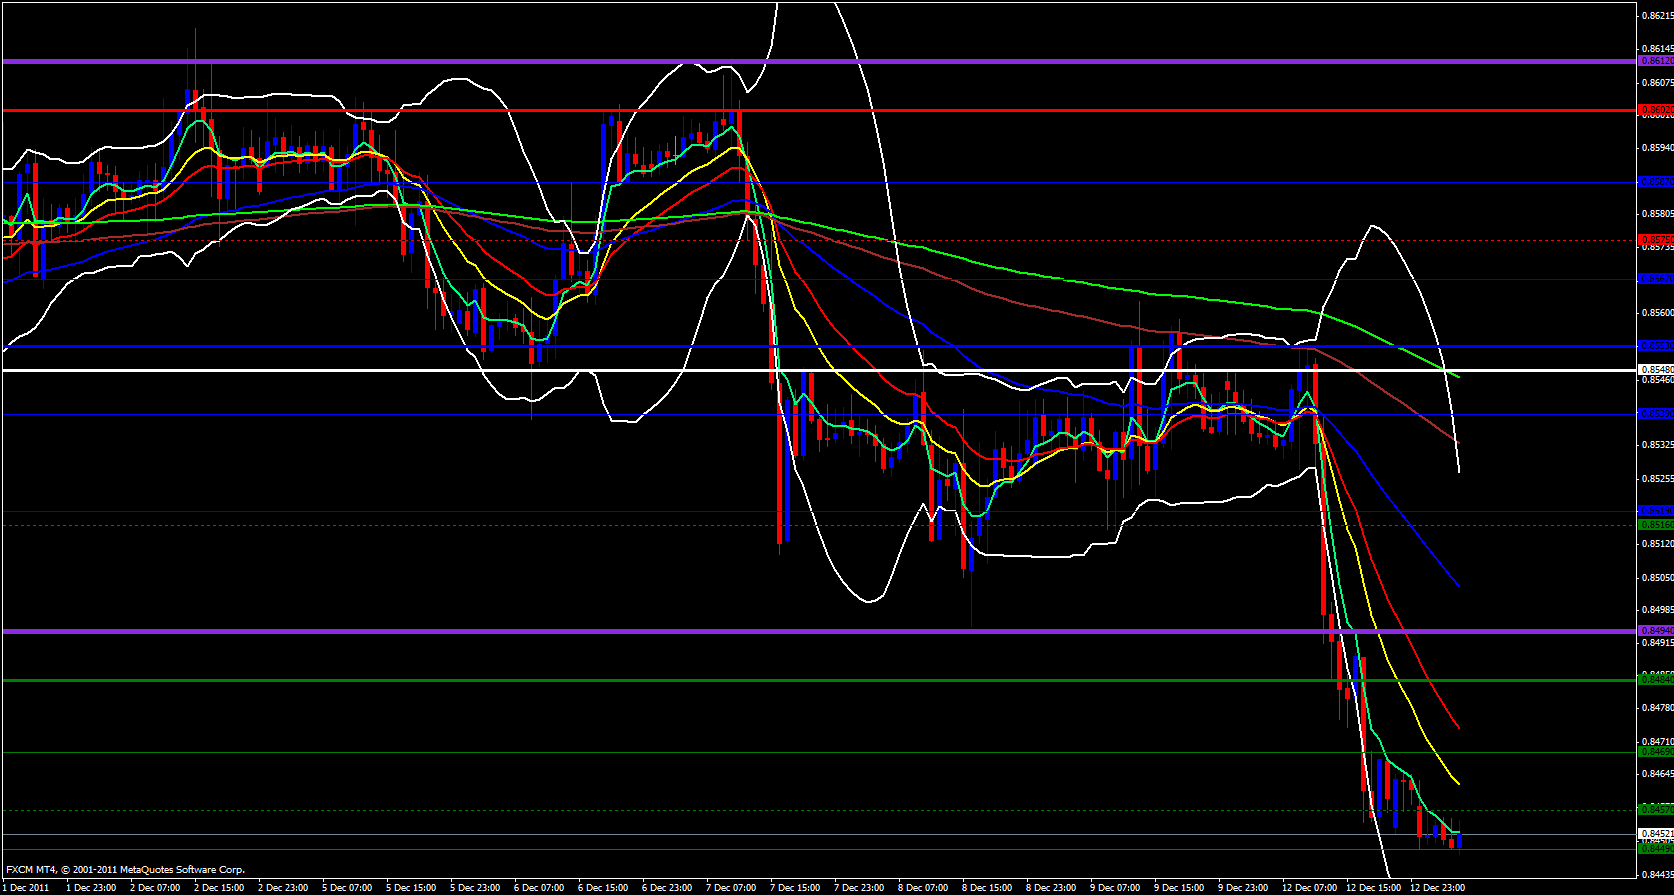Select the green 0.84840 price level tag
1674x895 pixels.
(1655, 680)
